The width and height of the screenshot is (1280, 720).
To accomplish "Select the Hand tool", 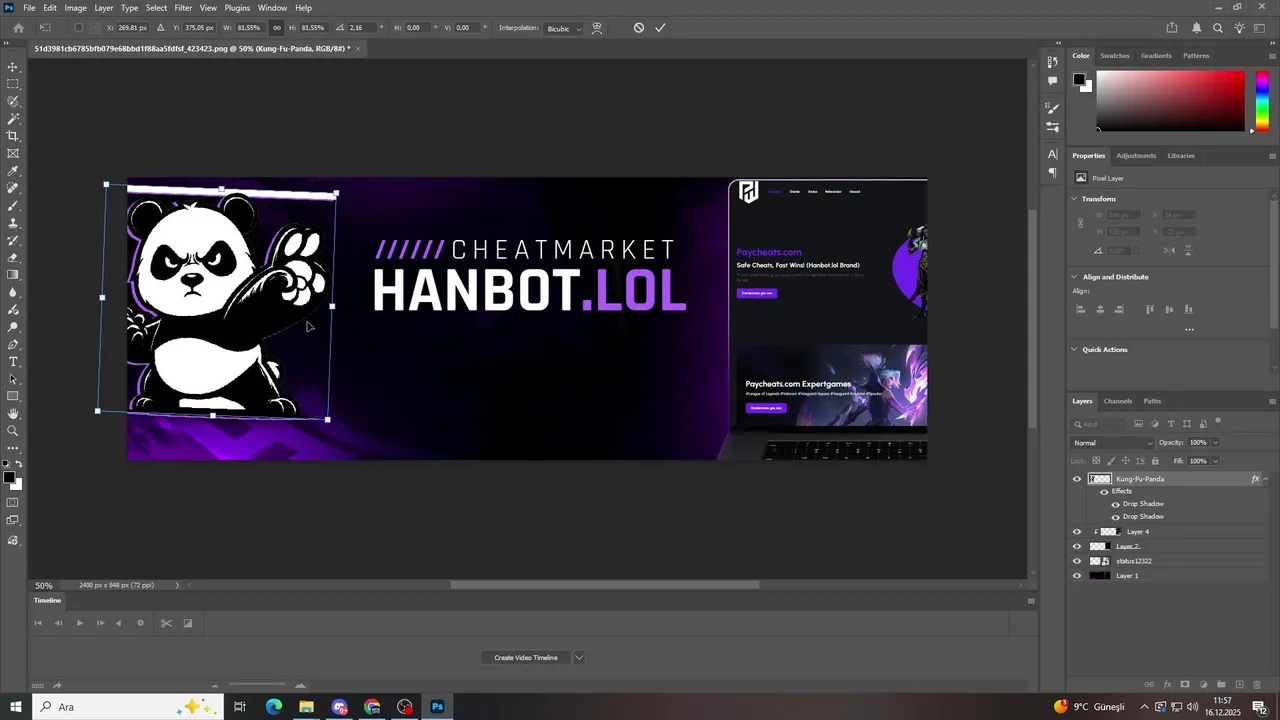I will 13,414.
